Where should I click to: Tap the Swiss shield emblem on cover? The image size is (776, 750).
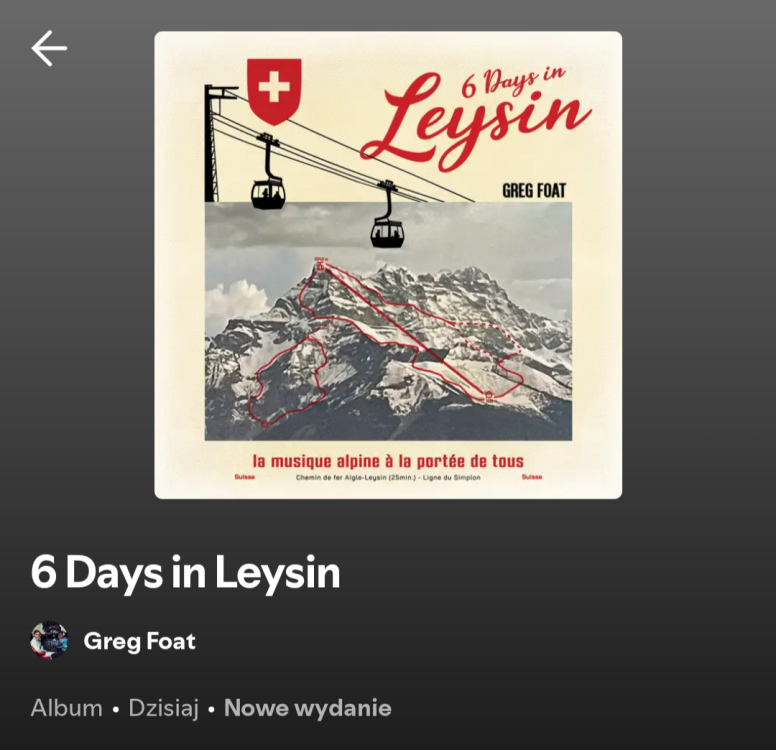point(274,92)
